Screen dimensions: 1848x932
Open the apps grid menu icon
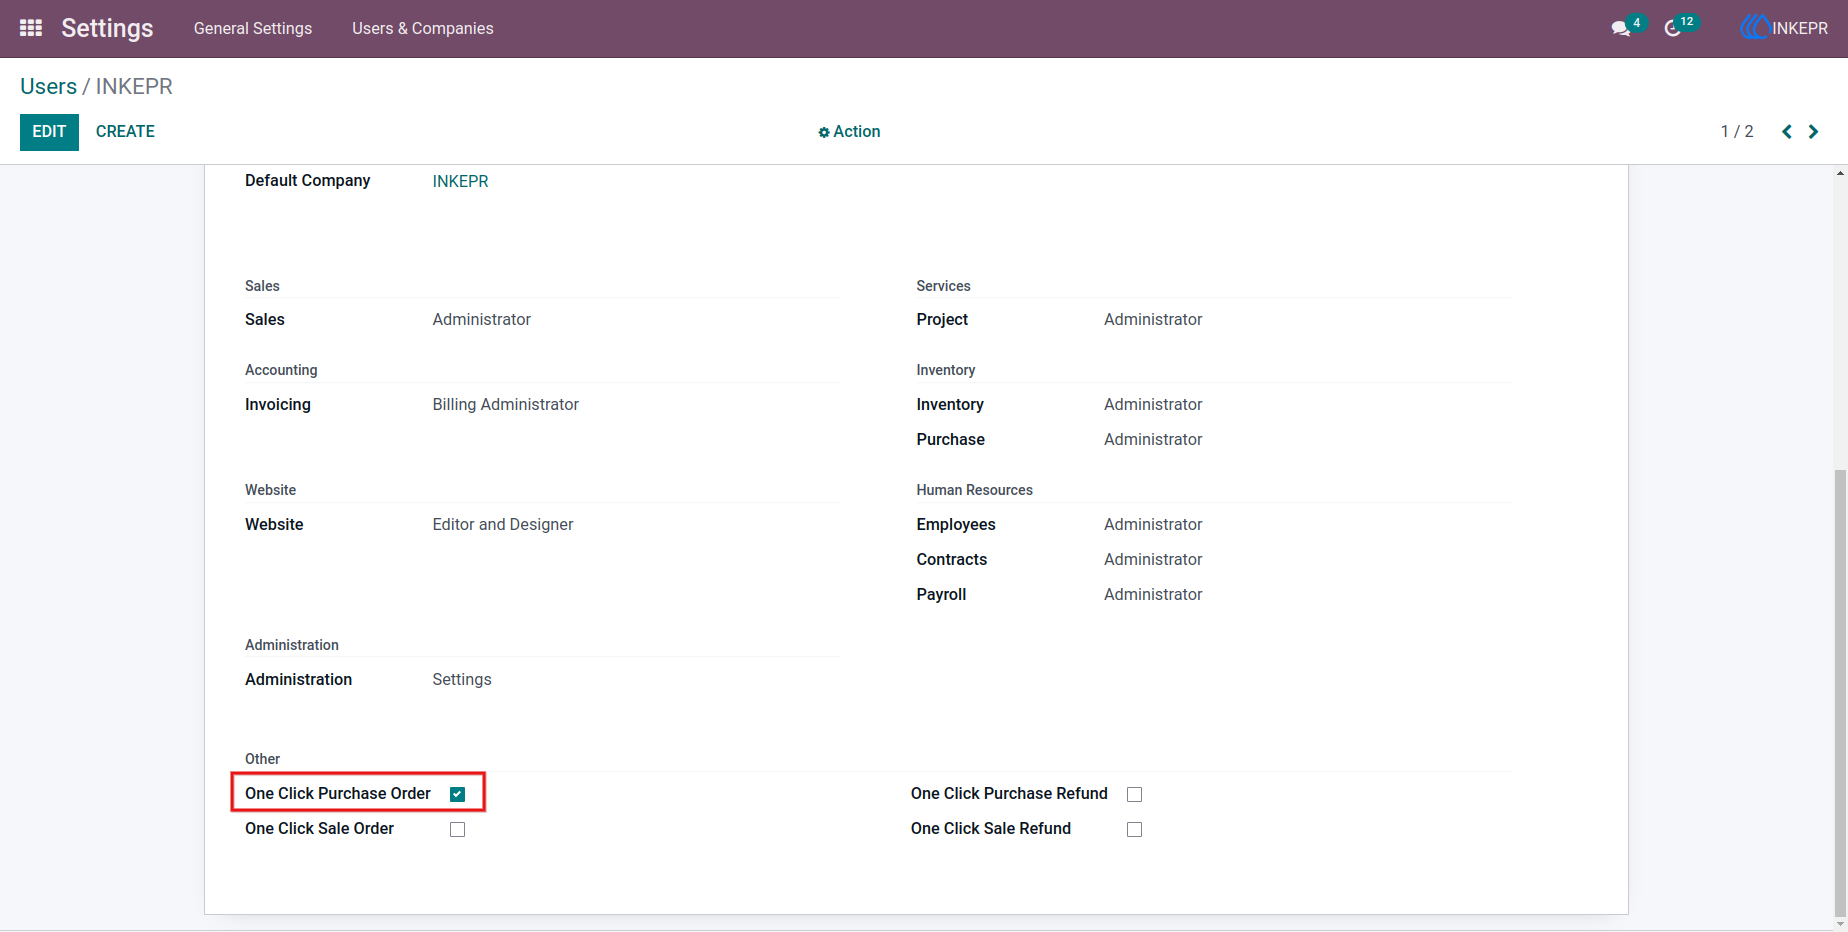(31, 28)
